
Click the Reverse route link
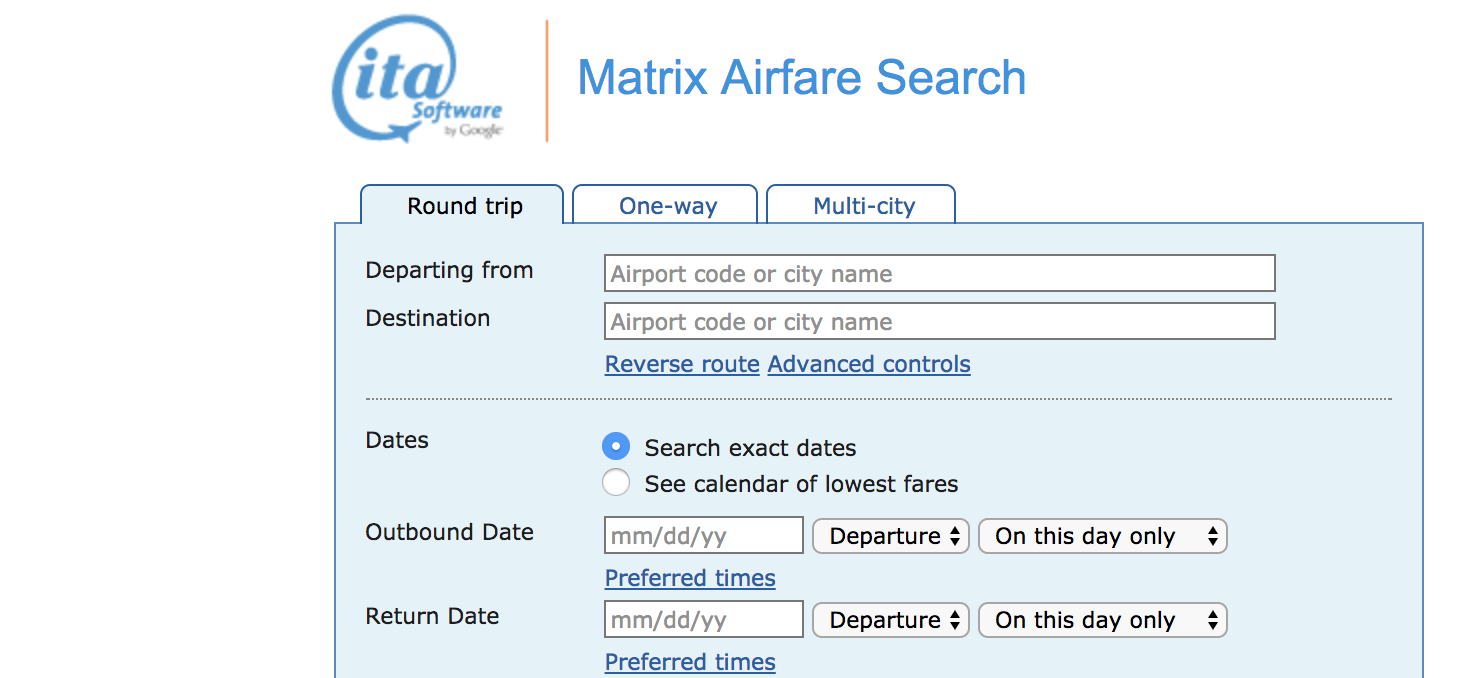pos(682,364)
